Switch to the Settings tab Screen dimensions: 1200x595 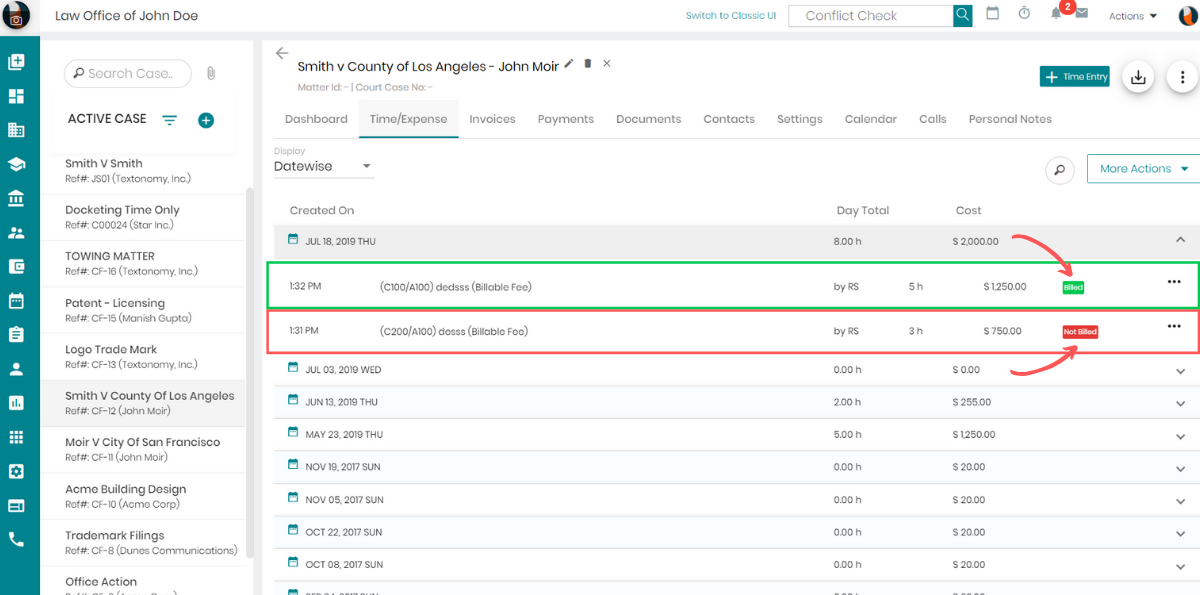800,119
